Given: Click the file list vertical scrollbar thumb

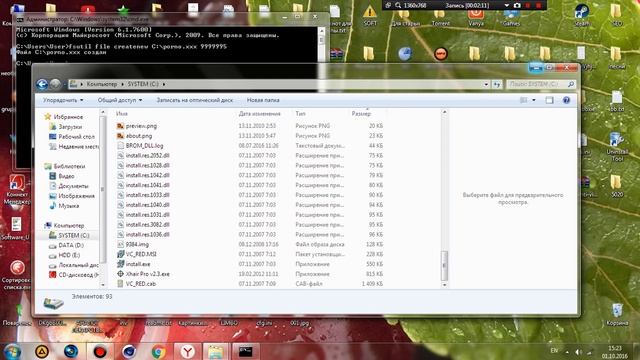Looking at the screenshot, I should [x=444, y=265].
